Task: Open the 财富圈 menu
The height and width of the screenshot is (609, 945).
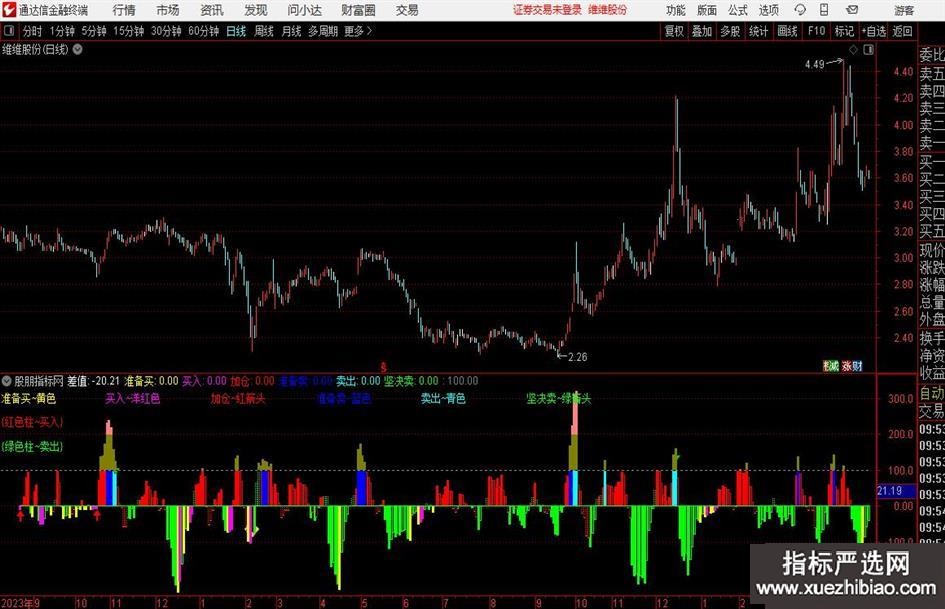Action: (x=358, y=10)
